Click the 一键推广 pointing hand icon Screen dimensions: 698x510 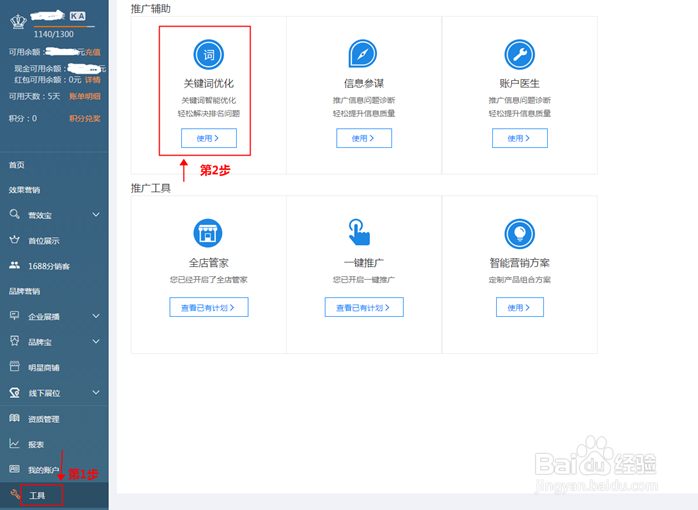point(359,232)
